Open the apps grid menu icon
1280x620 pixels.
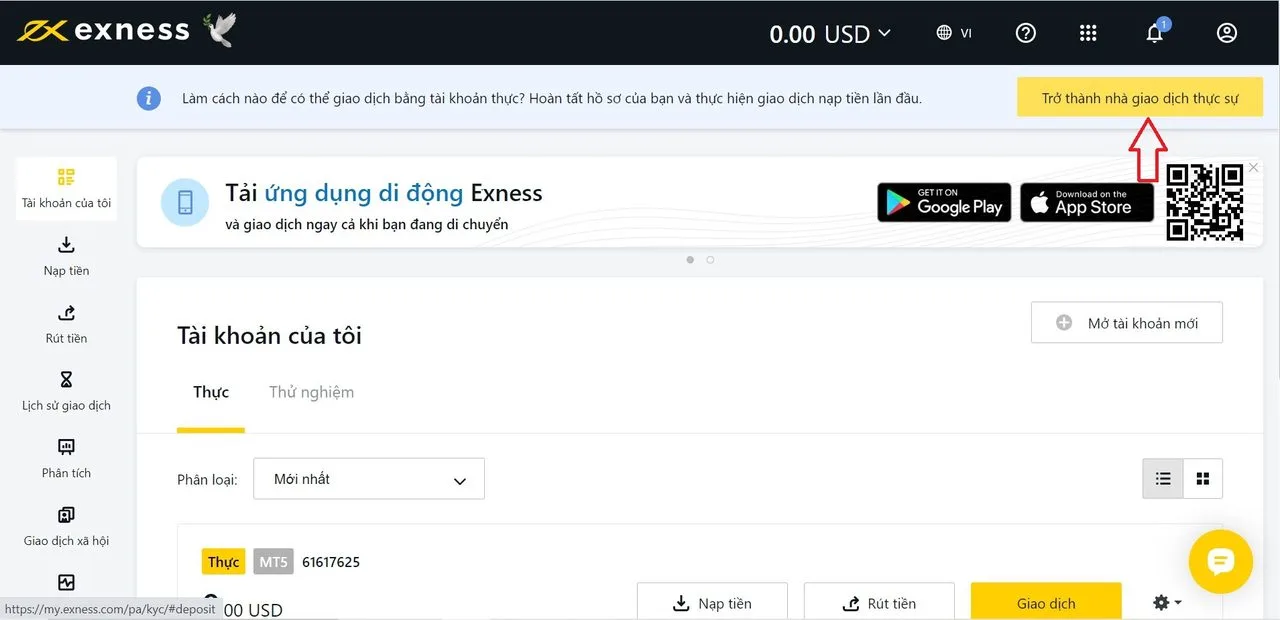1089,33
